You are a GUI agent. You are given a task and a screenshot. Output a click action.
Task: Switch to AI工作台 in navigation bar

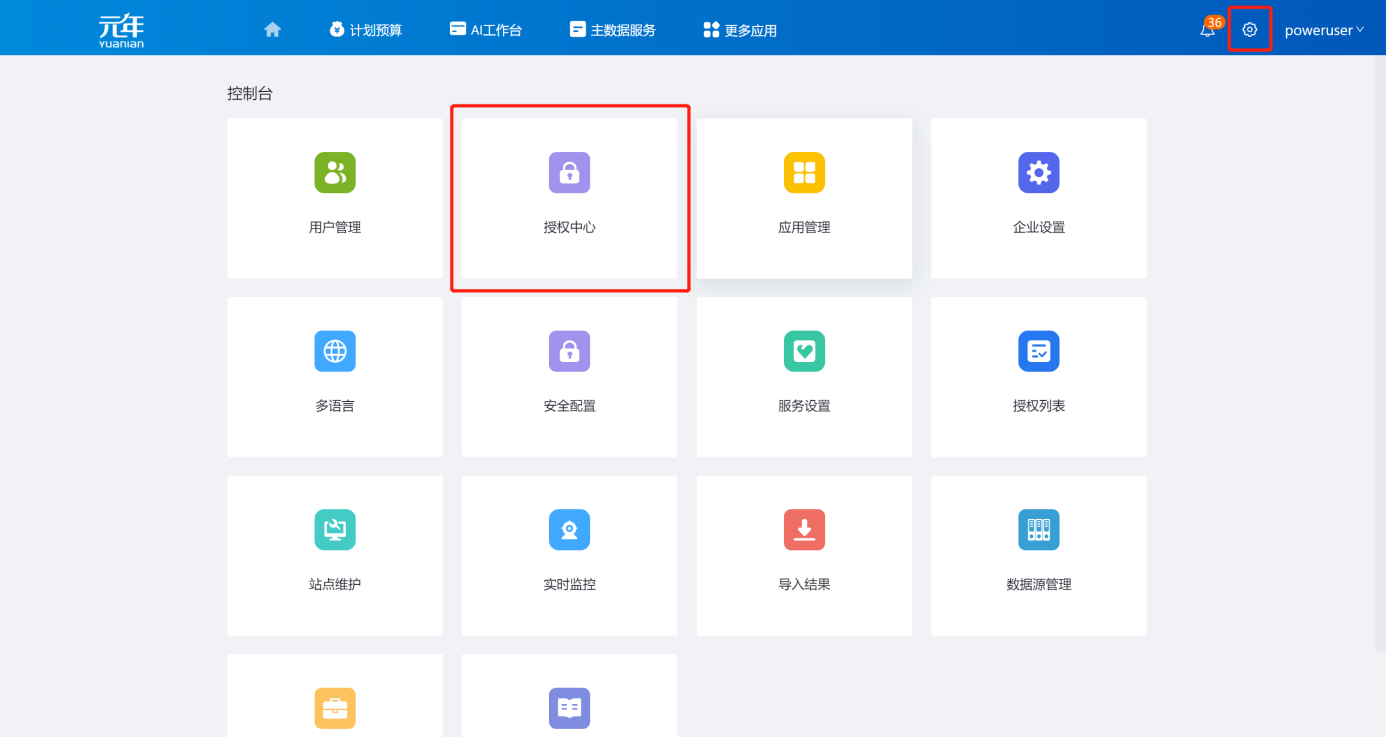pyautogui.click(x=486, y=30)
